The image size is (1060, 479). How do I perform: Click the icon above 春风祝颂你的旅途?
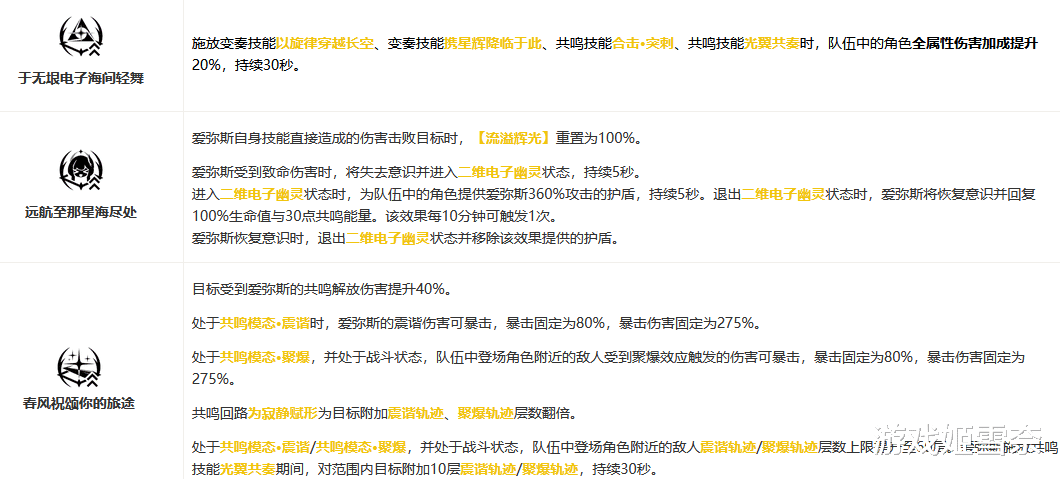click(81, 369)
